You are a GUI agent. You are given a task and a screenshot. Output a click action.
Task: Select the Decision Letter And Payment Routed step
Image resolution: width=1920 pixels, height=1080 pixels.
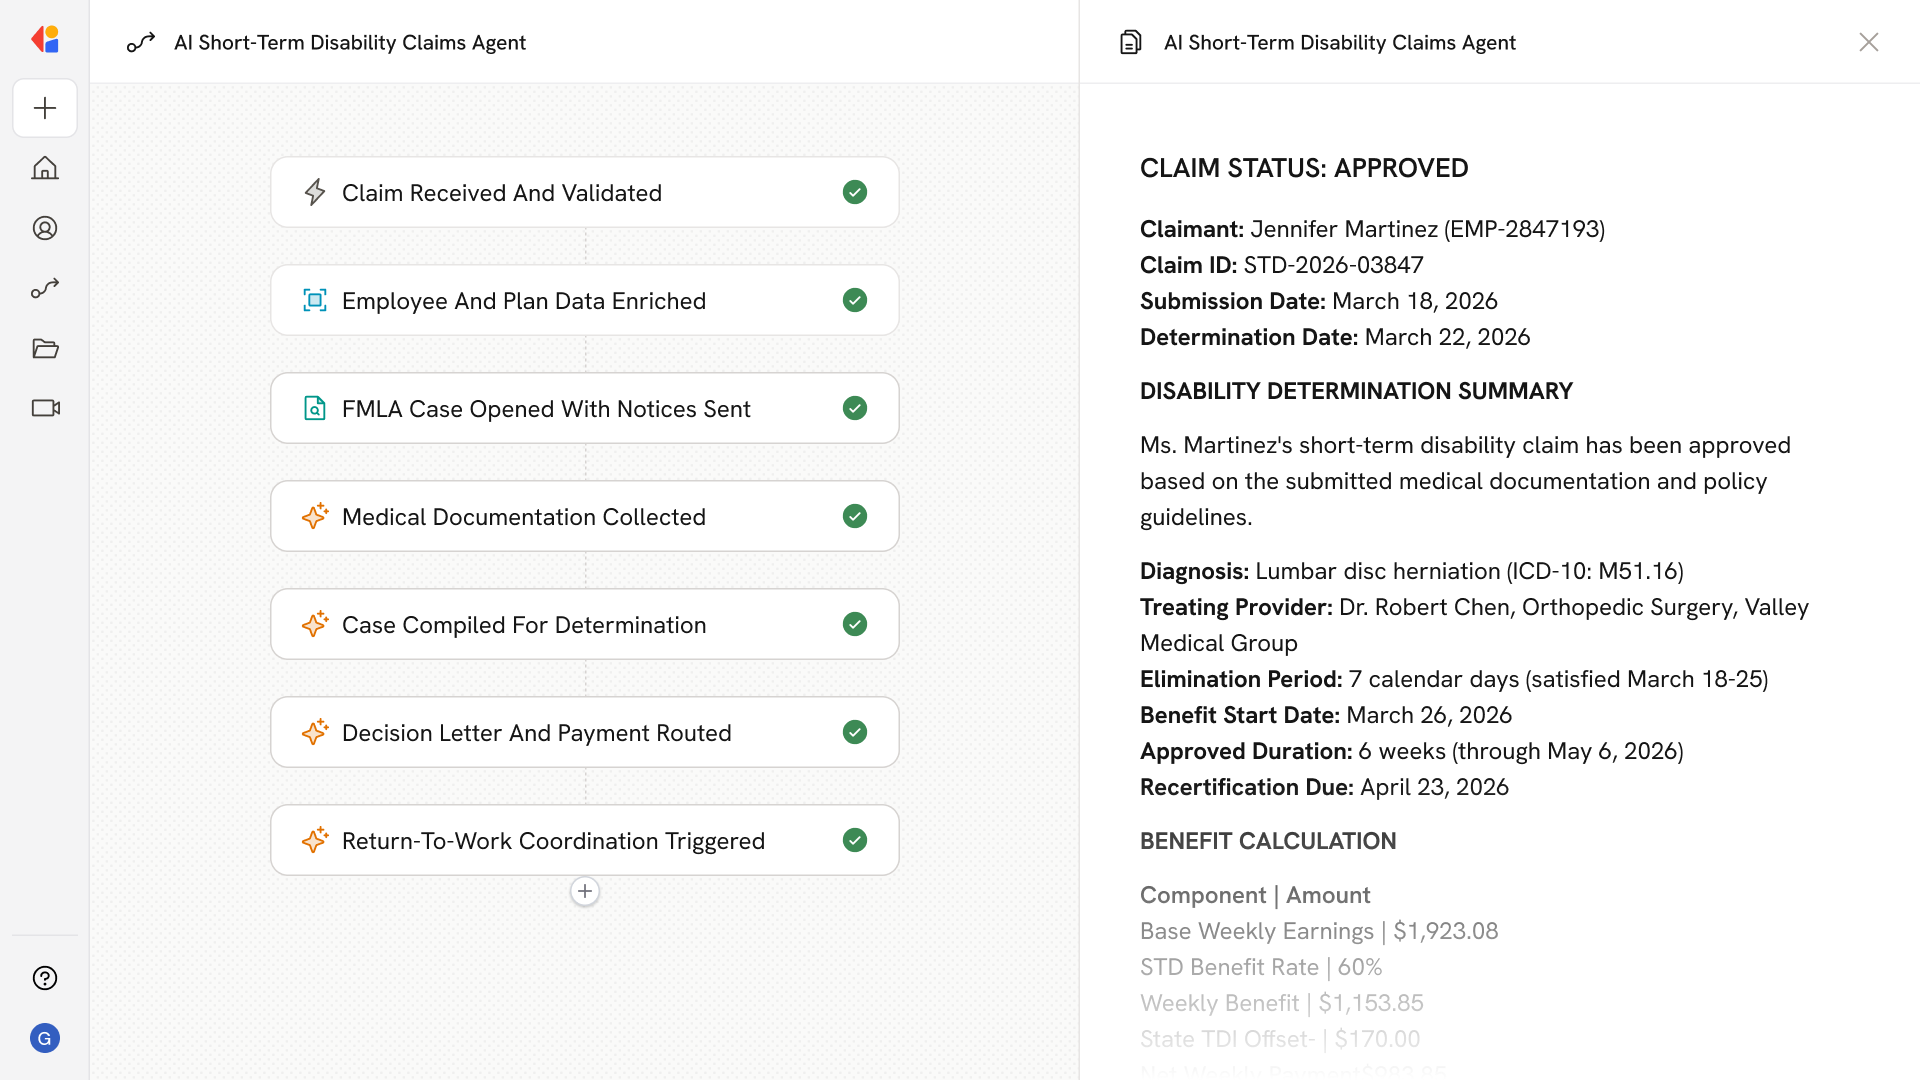click(x=536, y=733)
